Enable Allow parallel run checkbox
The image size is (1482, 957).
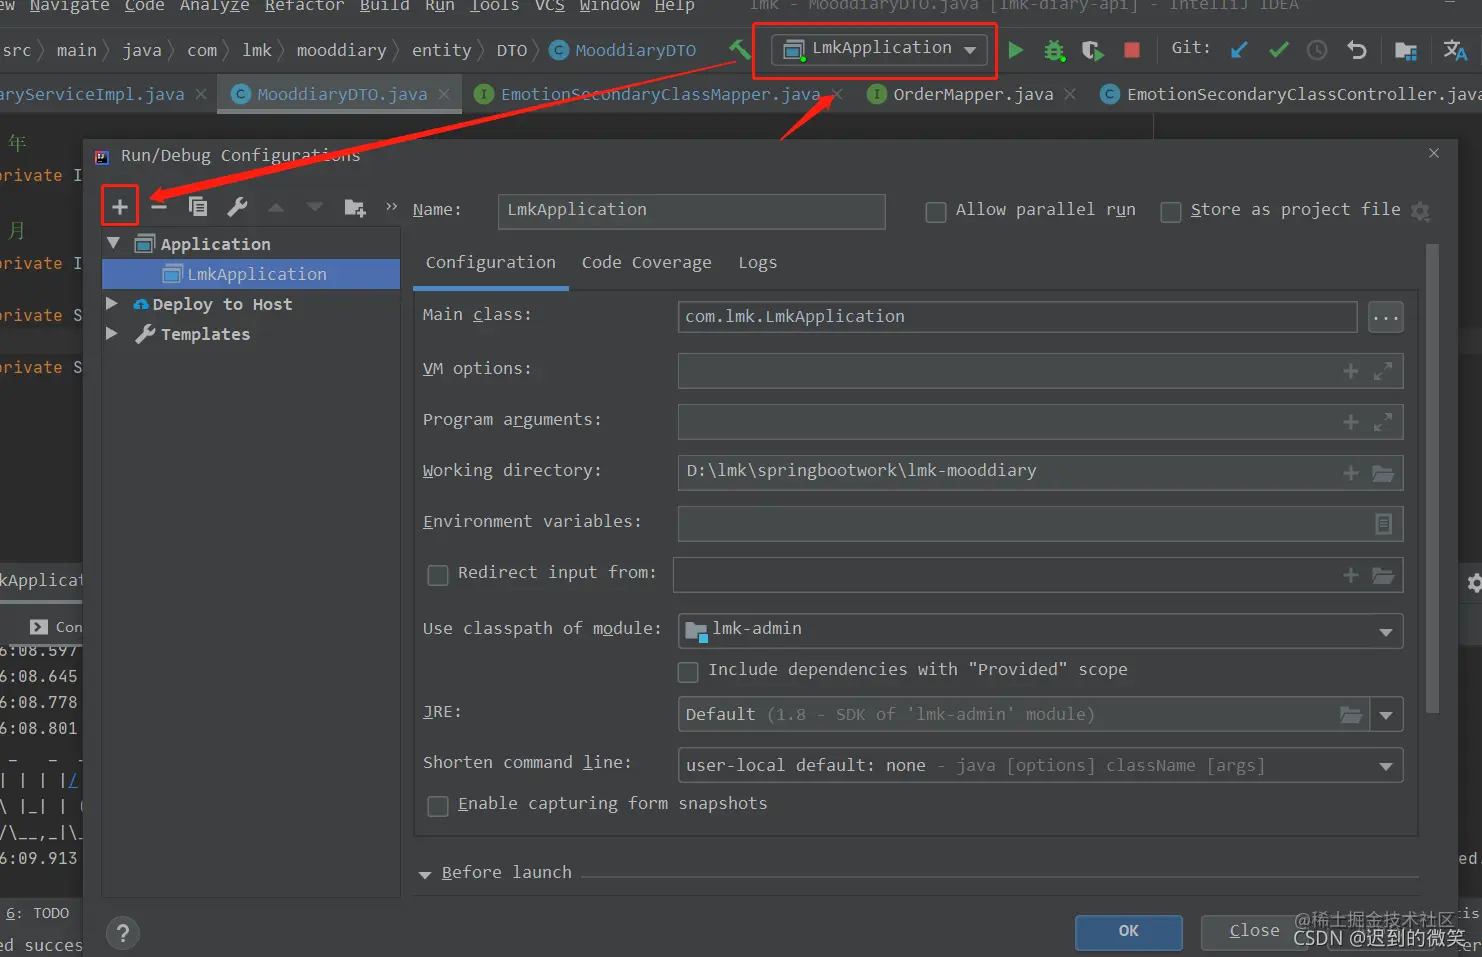(x=936, y=212)
